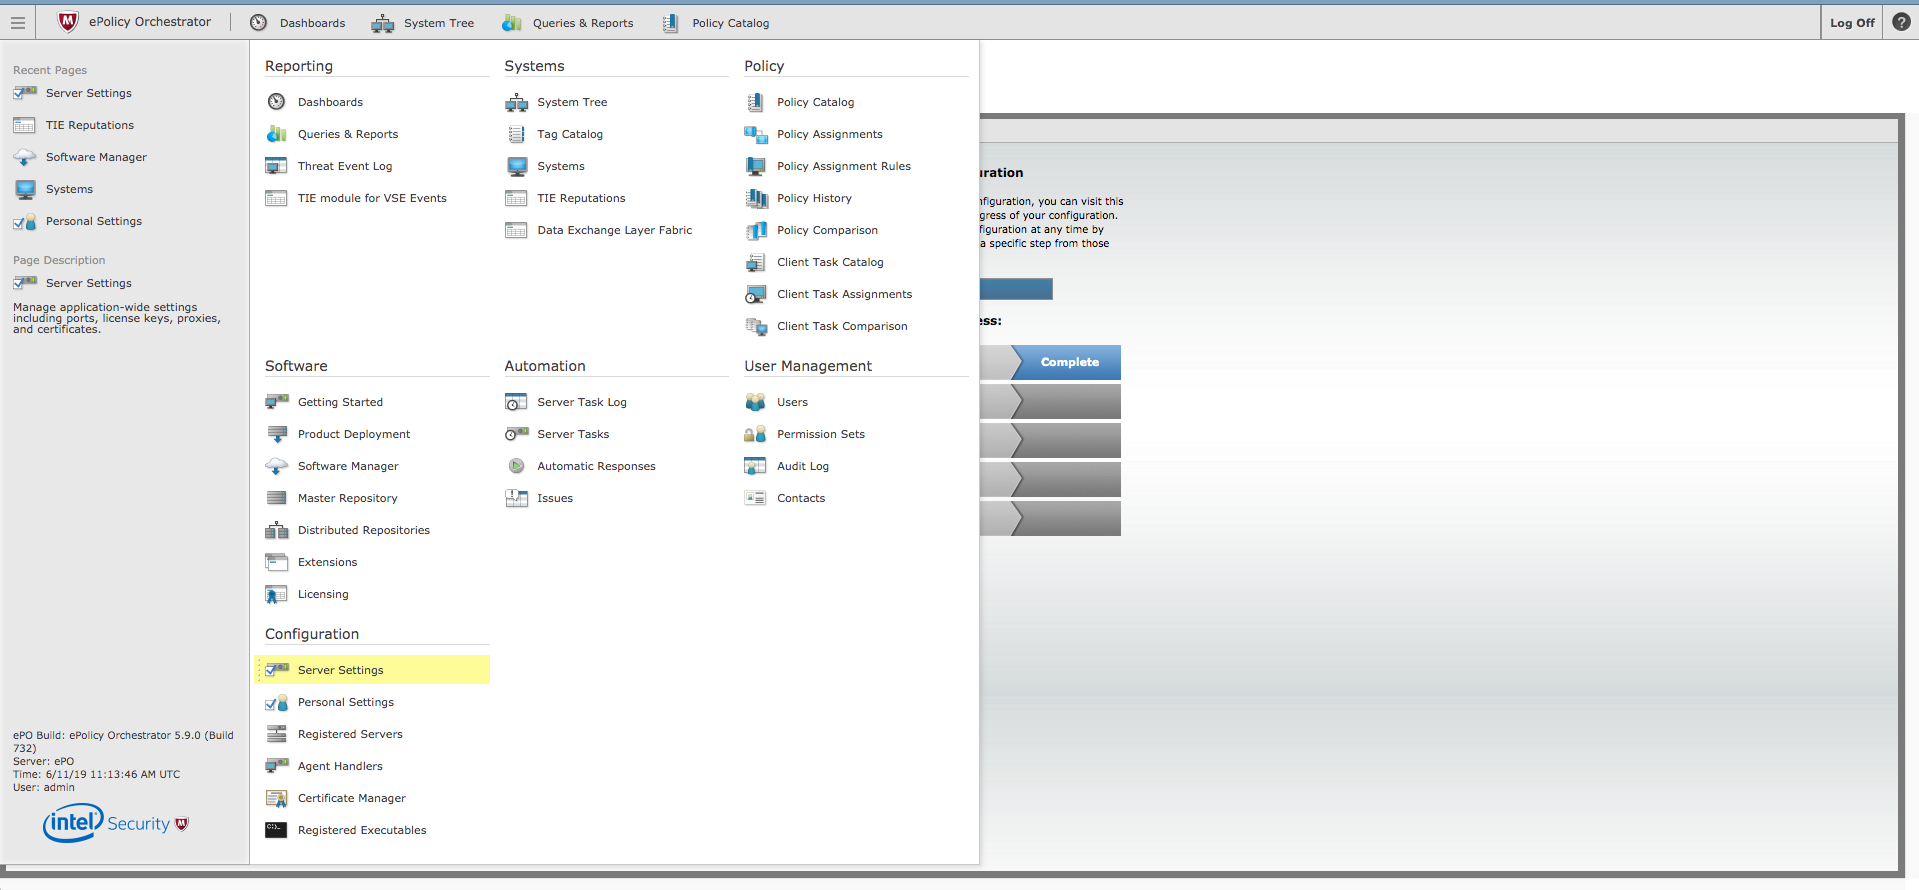Click the Automatic Responses icon

(516, 466)
